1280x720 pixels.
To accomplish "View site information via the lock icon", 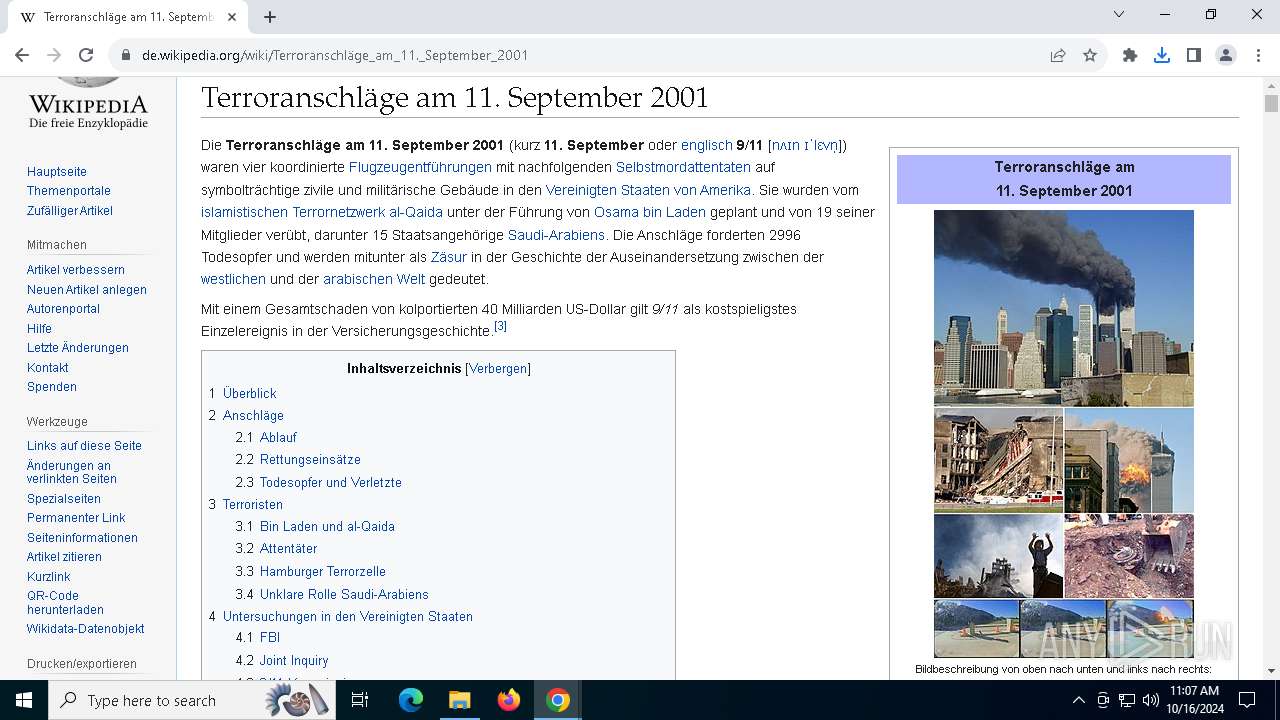I will (126, 56).
